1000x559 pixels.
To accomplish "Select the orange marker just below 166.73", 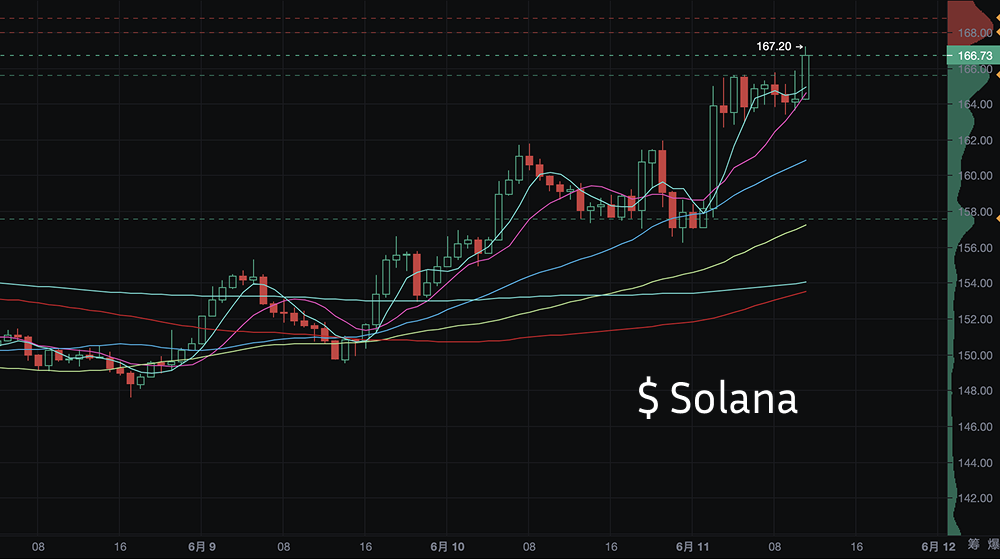I will [996, 73].
